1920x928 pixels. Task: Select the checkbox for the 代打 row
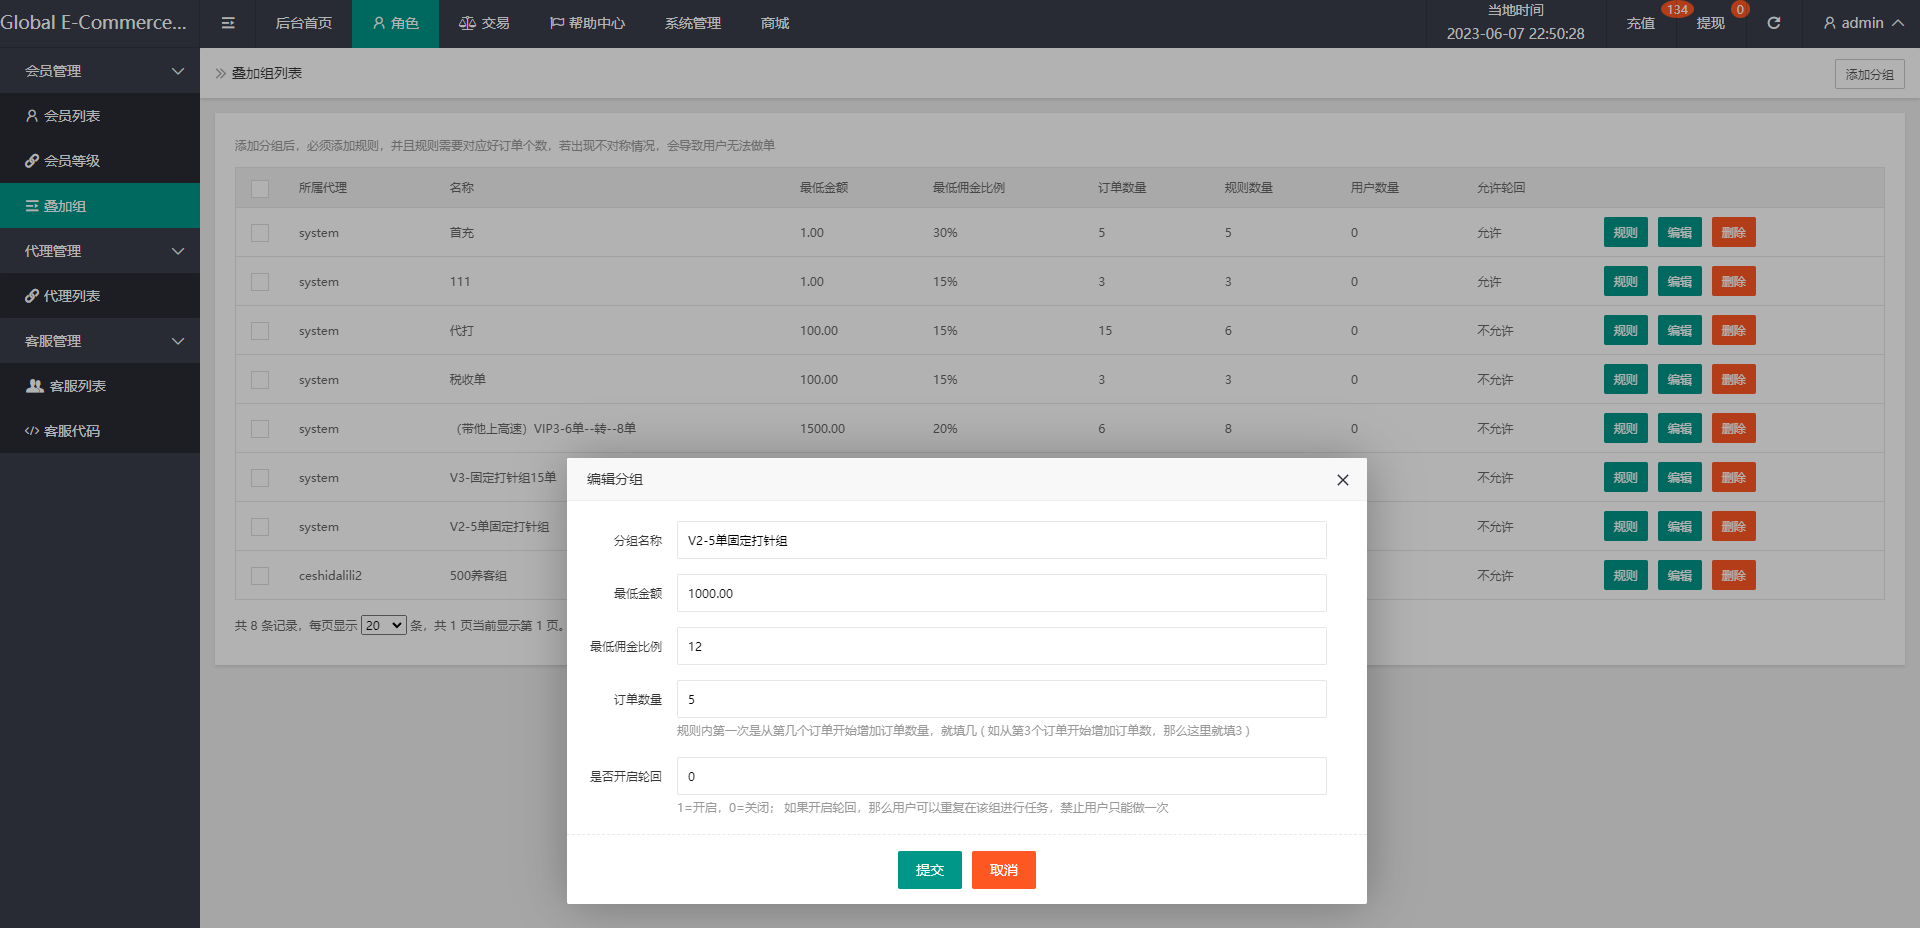(260, 331)
